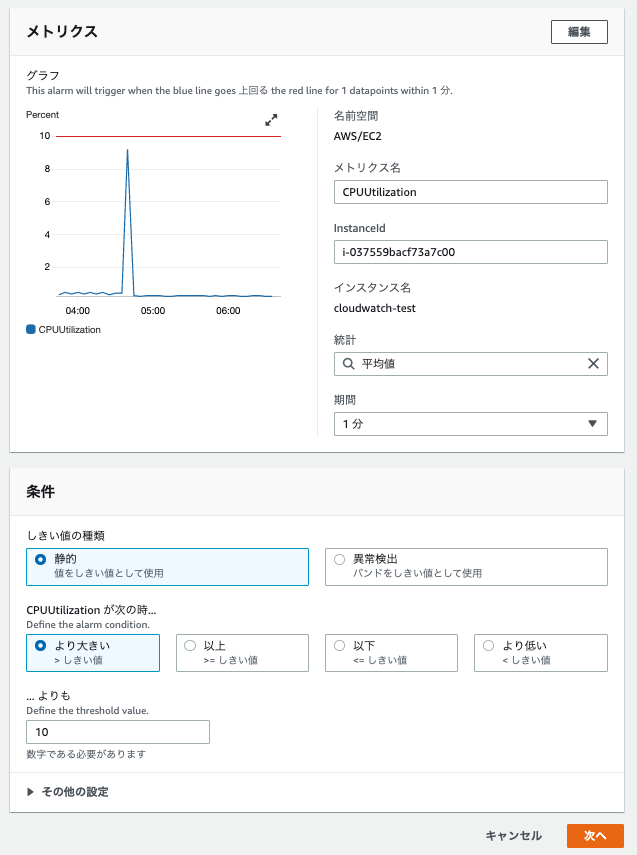Screen dimensions: 637x855
Task: Click the search icon in 統計 field
Action: [x=348, y=364]
